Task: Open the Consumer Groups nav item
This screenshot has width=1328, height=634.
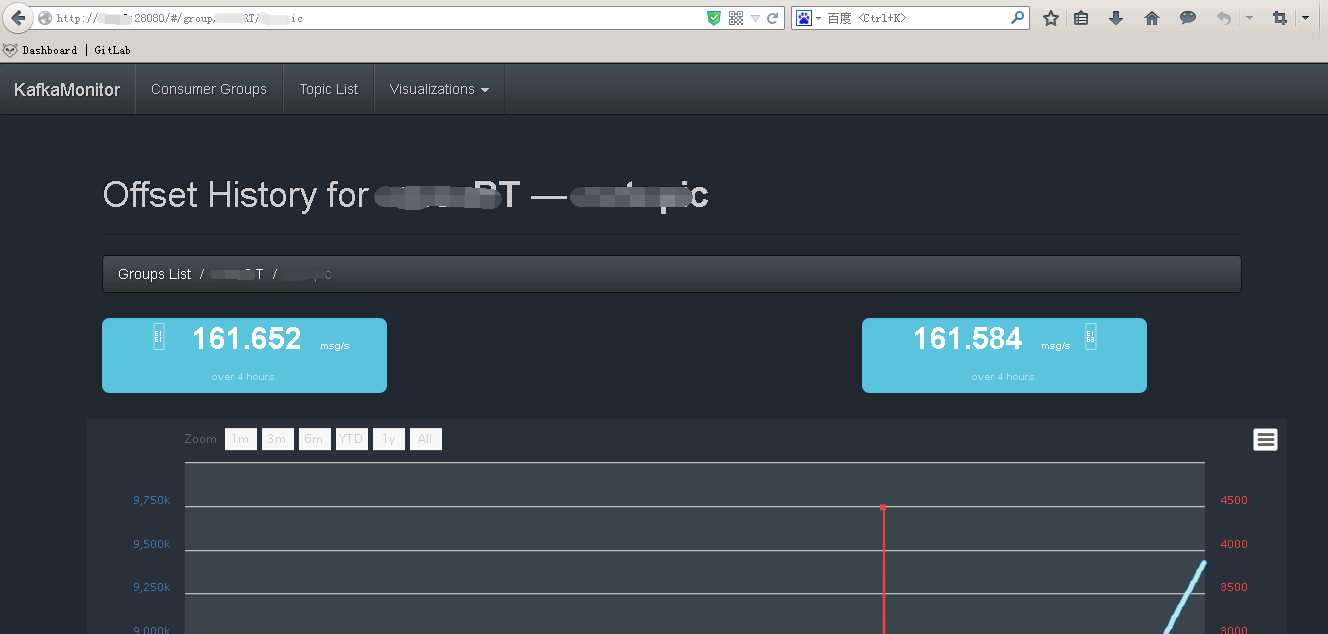Action: (209, 89)
